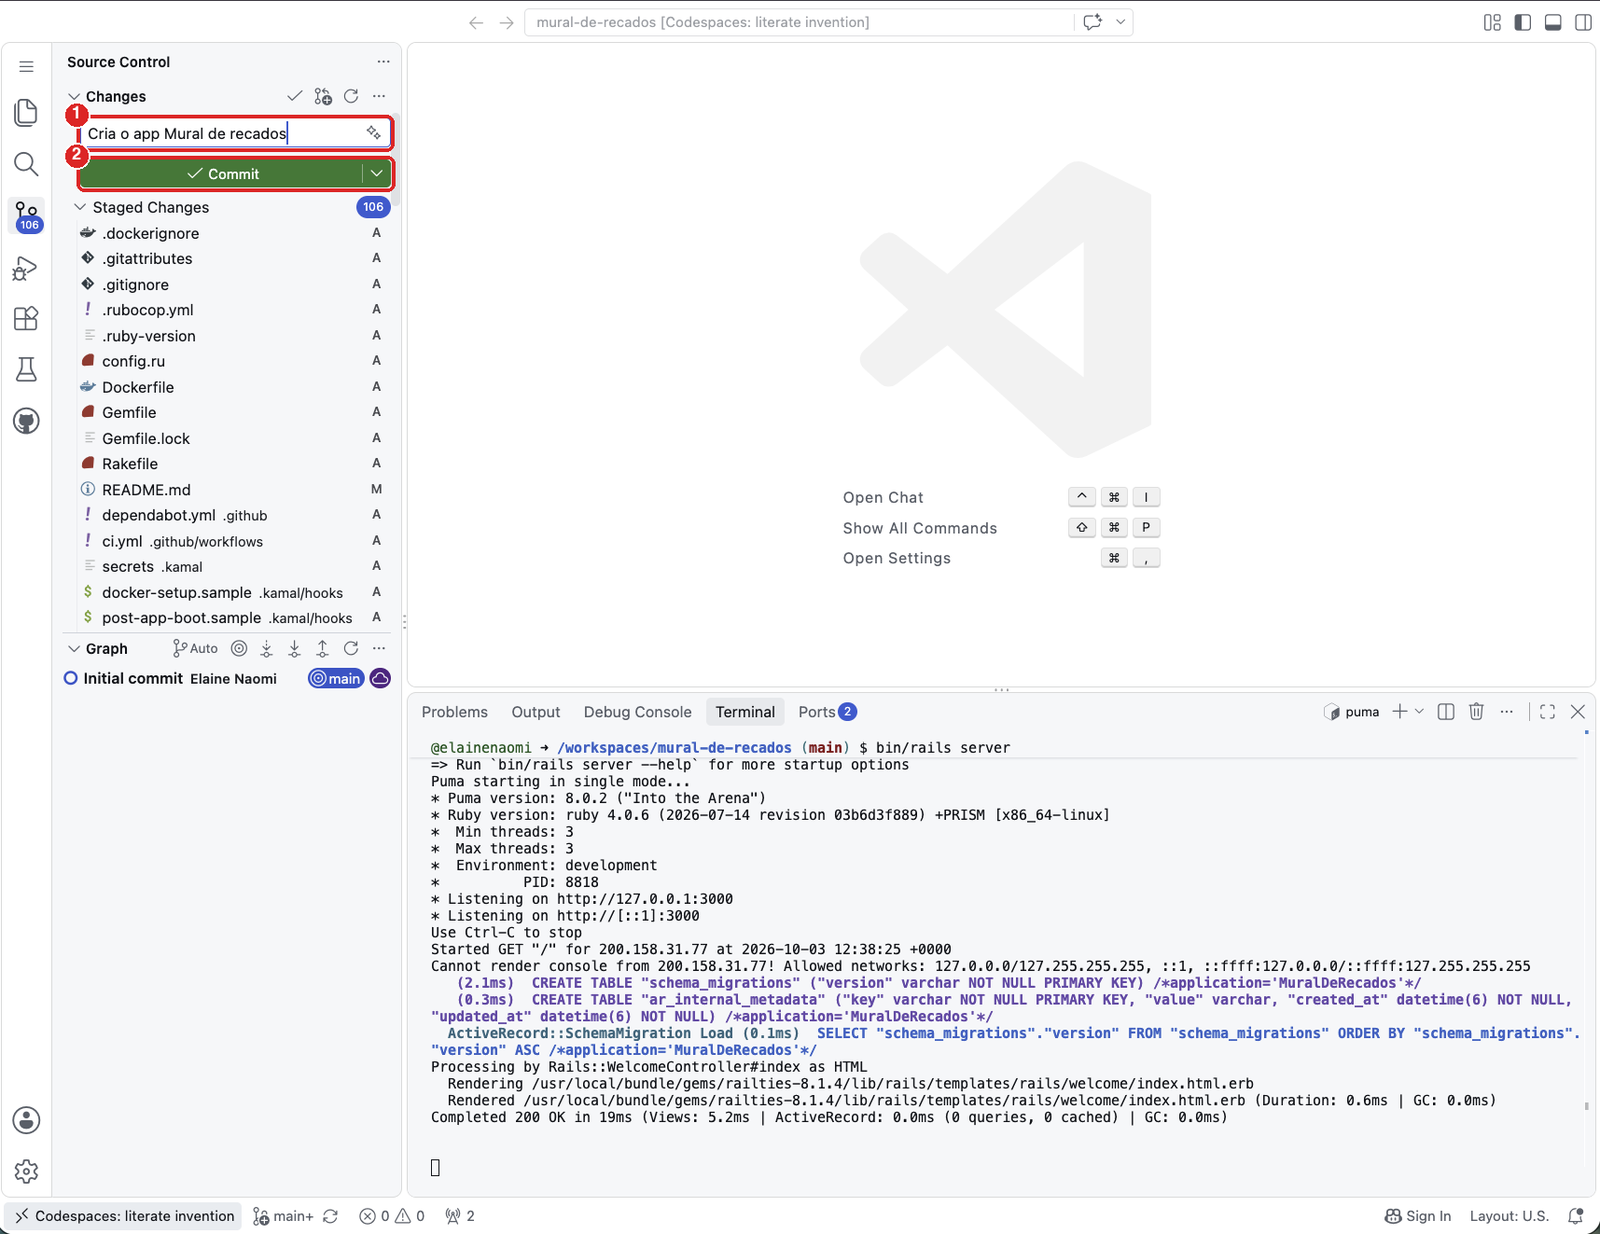Go back with navigation arrow
Screen dimensions: 1600x1234
tap(476, 22)
